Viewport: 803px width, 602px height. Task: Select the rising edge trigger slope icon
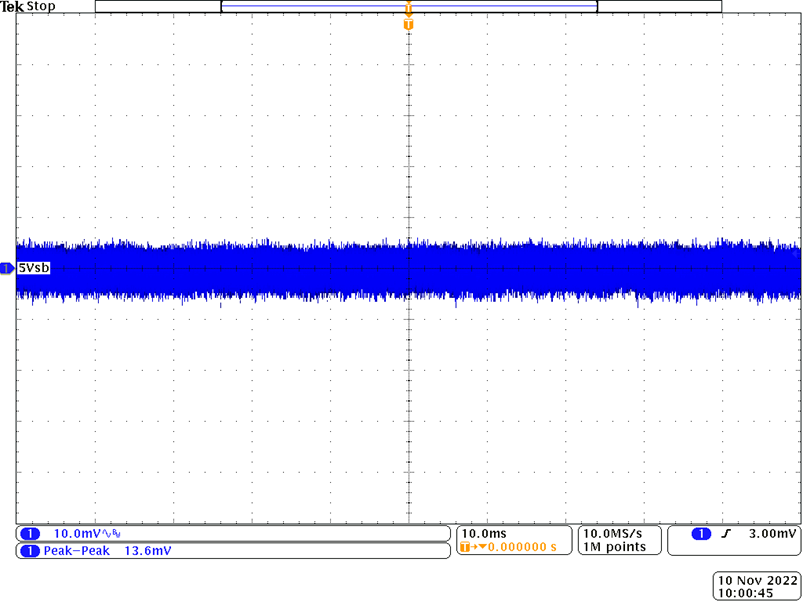pyautogui.click(x=726, y=534)
